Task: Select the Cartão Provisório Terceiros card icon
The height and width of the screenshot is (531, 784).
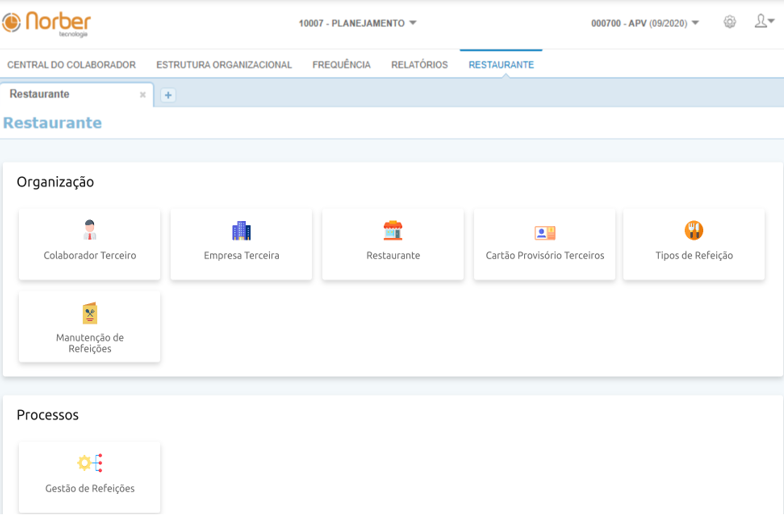Action: pyautogui.click(x=545, y=232)
